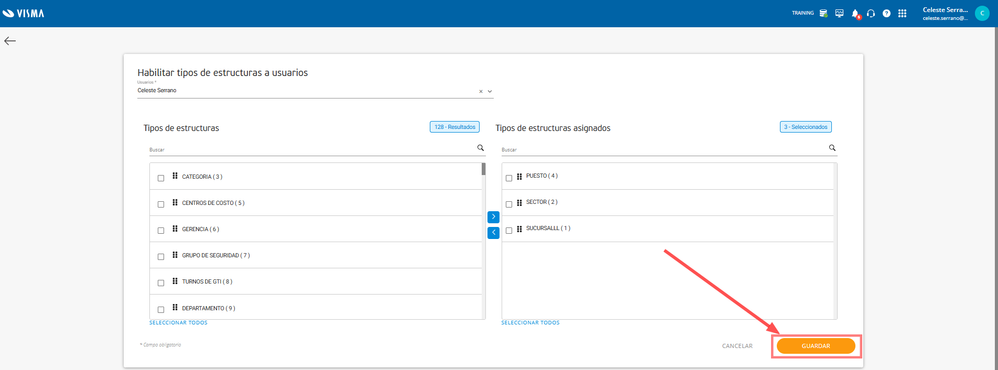Click SELECCIONAR TODOS under Tipos de estructuras
This screenshot has width=998, height=370.
pyautogui.click(x=178, y=323)
